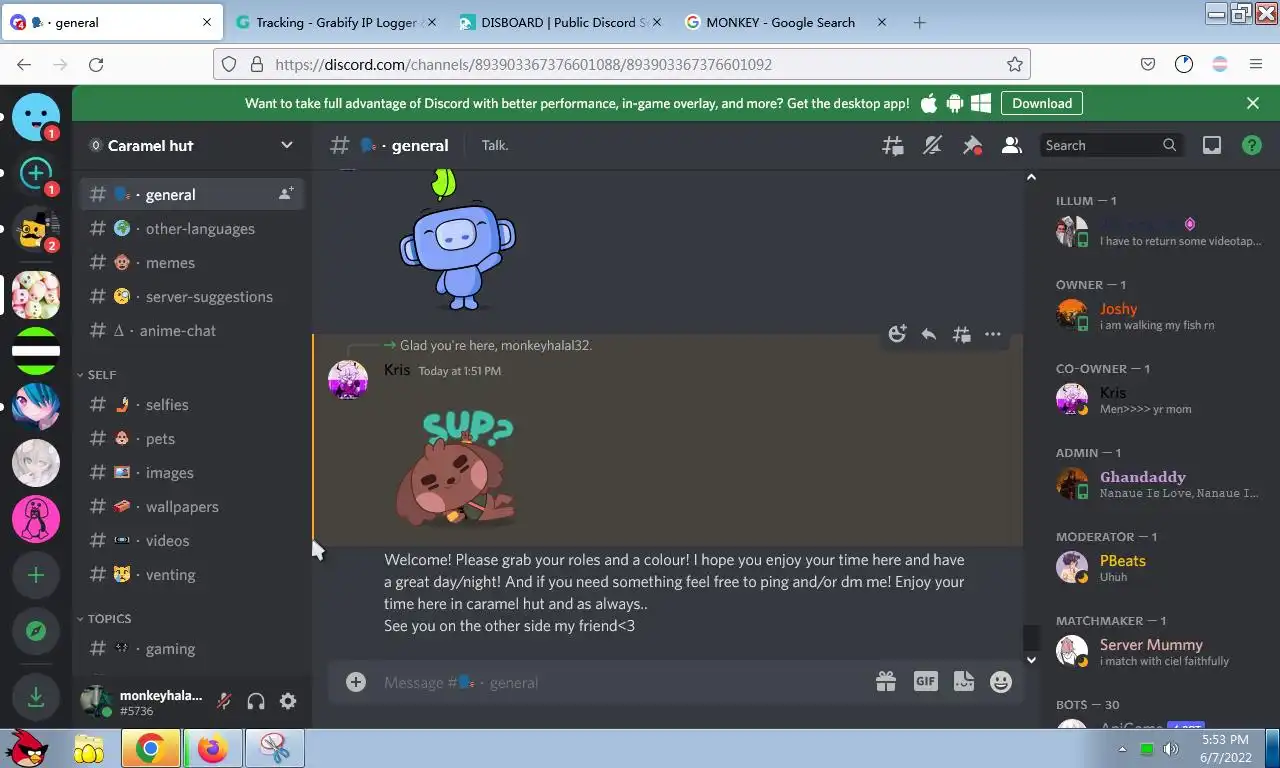Add reaction to Kris's message
Viewport: 1280px width, 768px height.
coord(897,334)
